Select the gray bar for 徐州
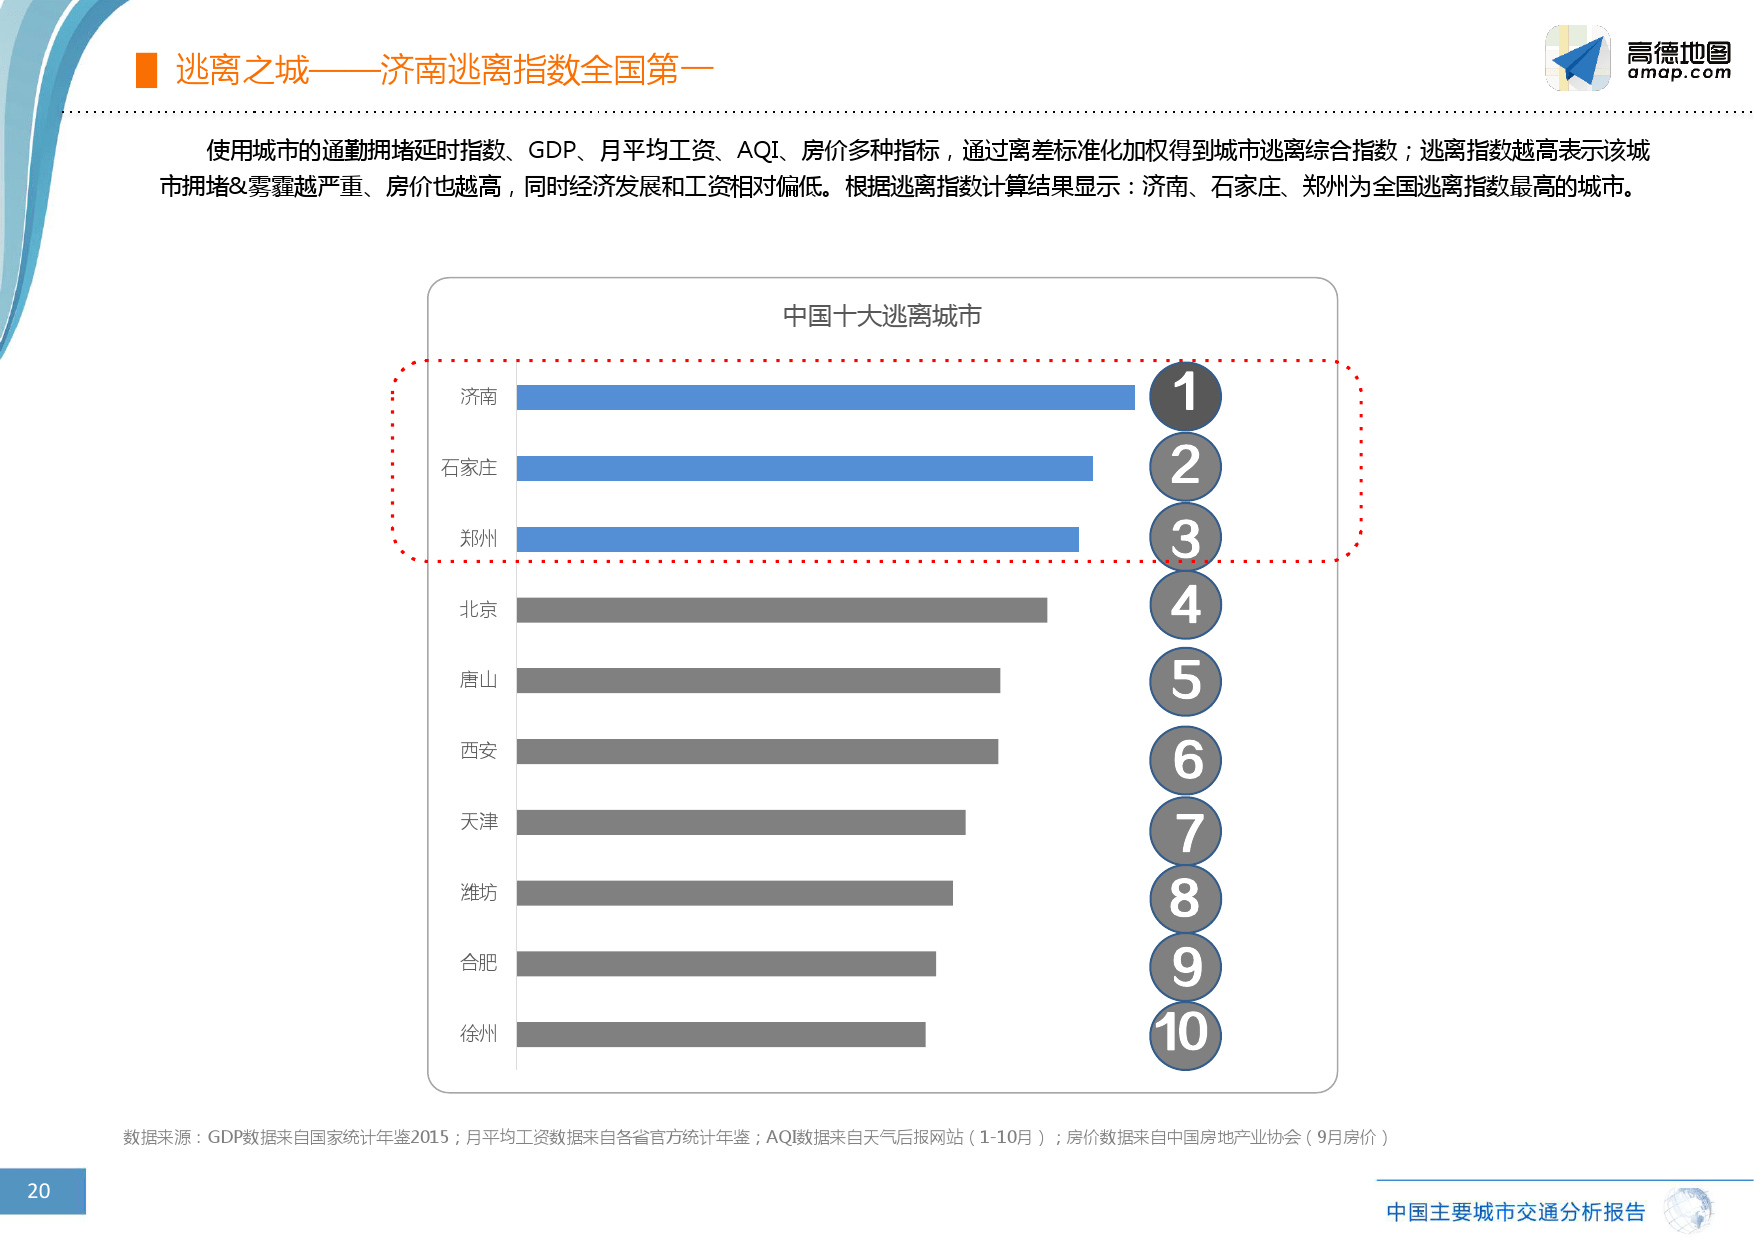The height and width of the screenshot is (1241, 1754). [x=721, y=1034]
